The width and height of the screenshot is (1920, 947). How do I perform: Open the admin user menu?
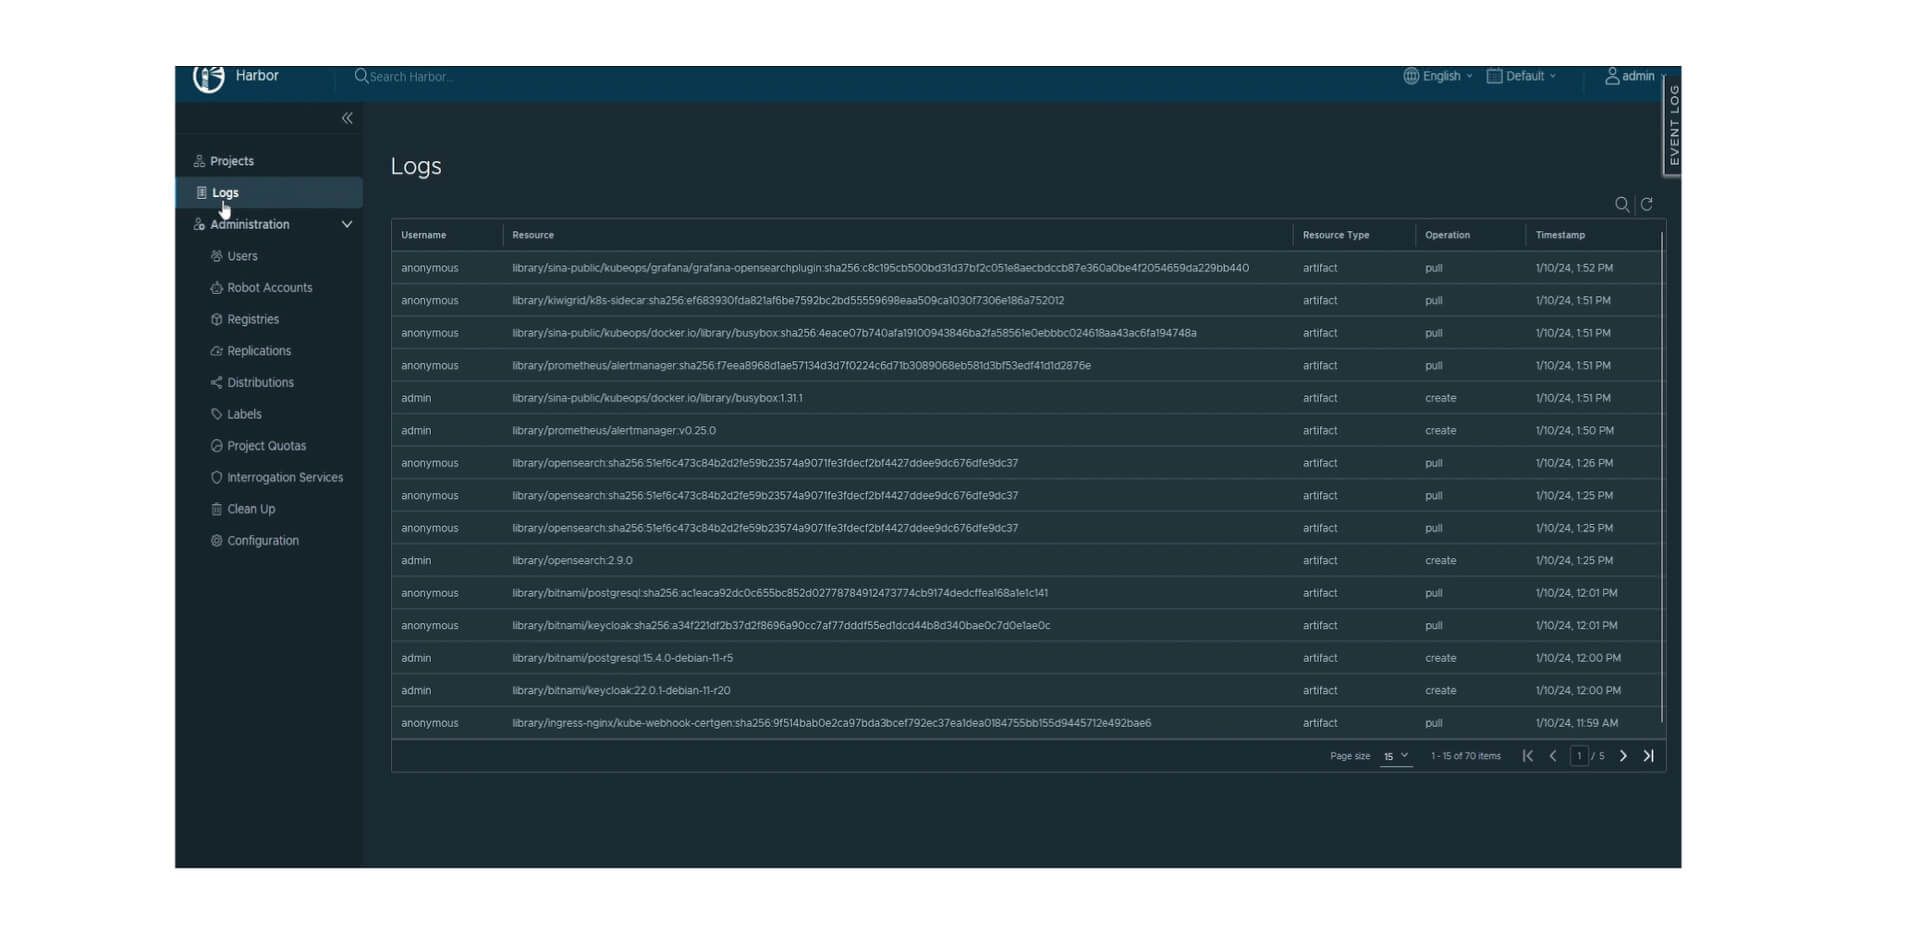[x=1629, y=77]
